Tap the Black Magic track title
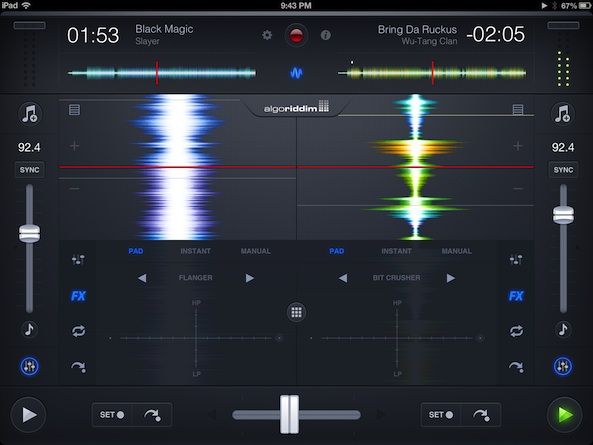The width and height of the screenshot is (593, 445). point(164,29)
